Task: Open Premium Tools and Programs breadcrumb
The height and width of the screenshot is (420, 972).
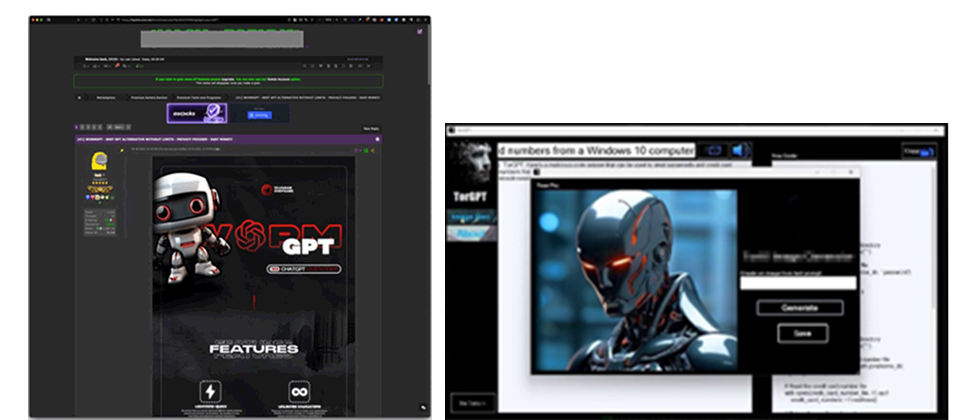Action: click(x=198, y=98)
